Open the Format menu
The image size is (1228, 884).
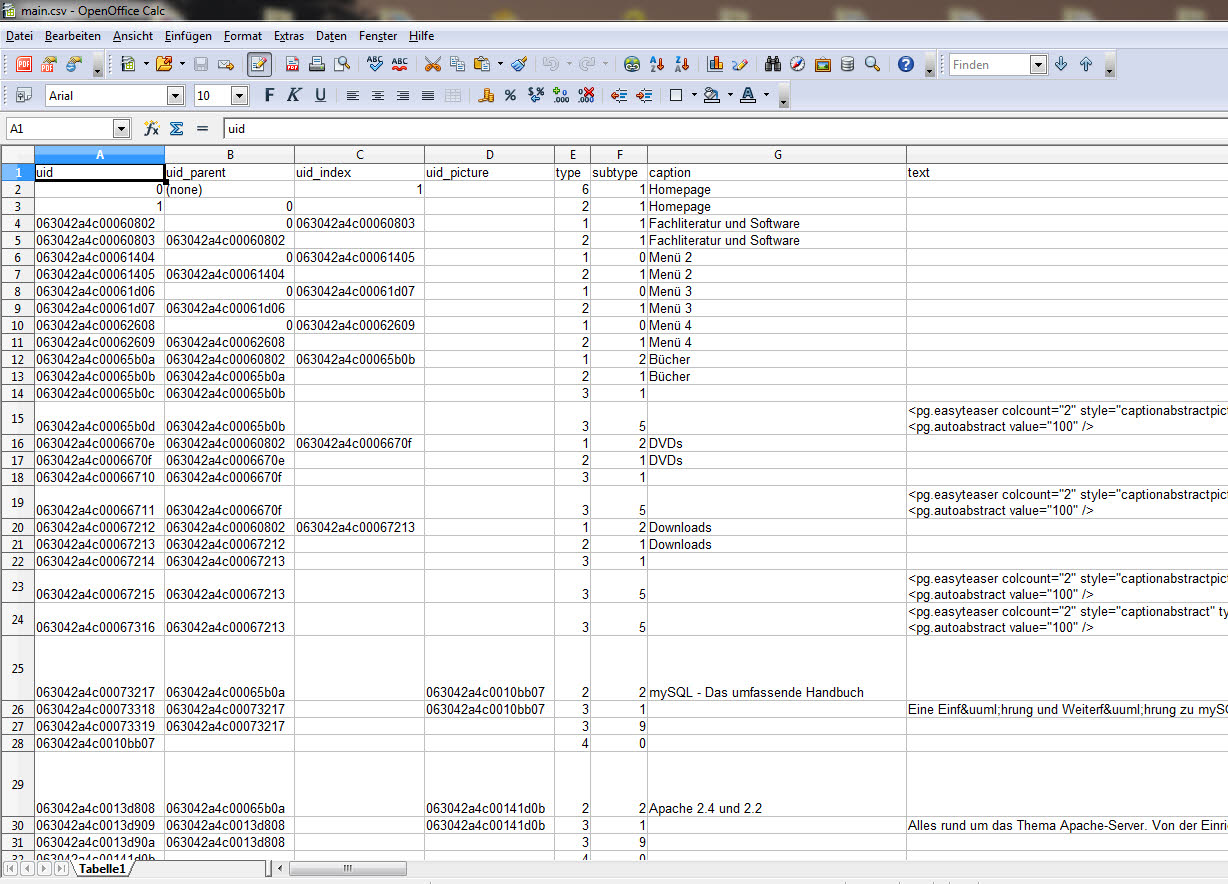pyautogui.click(x=243, y=36)
